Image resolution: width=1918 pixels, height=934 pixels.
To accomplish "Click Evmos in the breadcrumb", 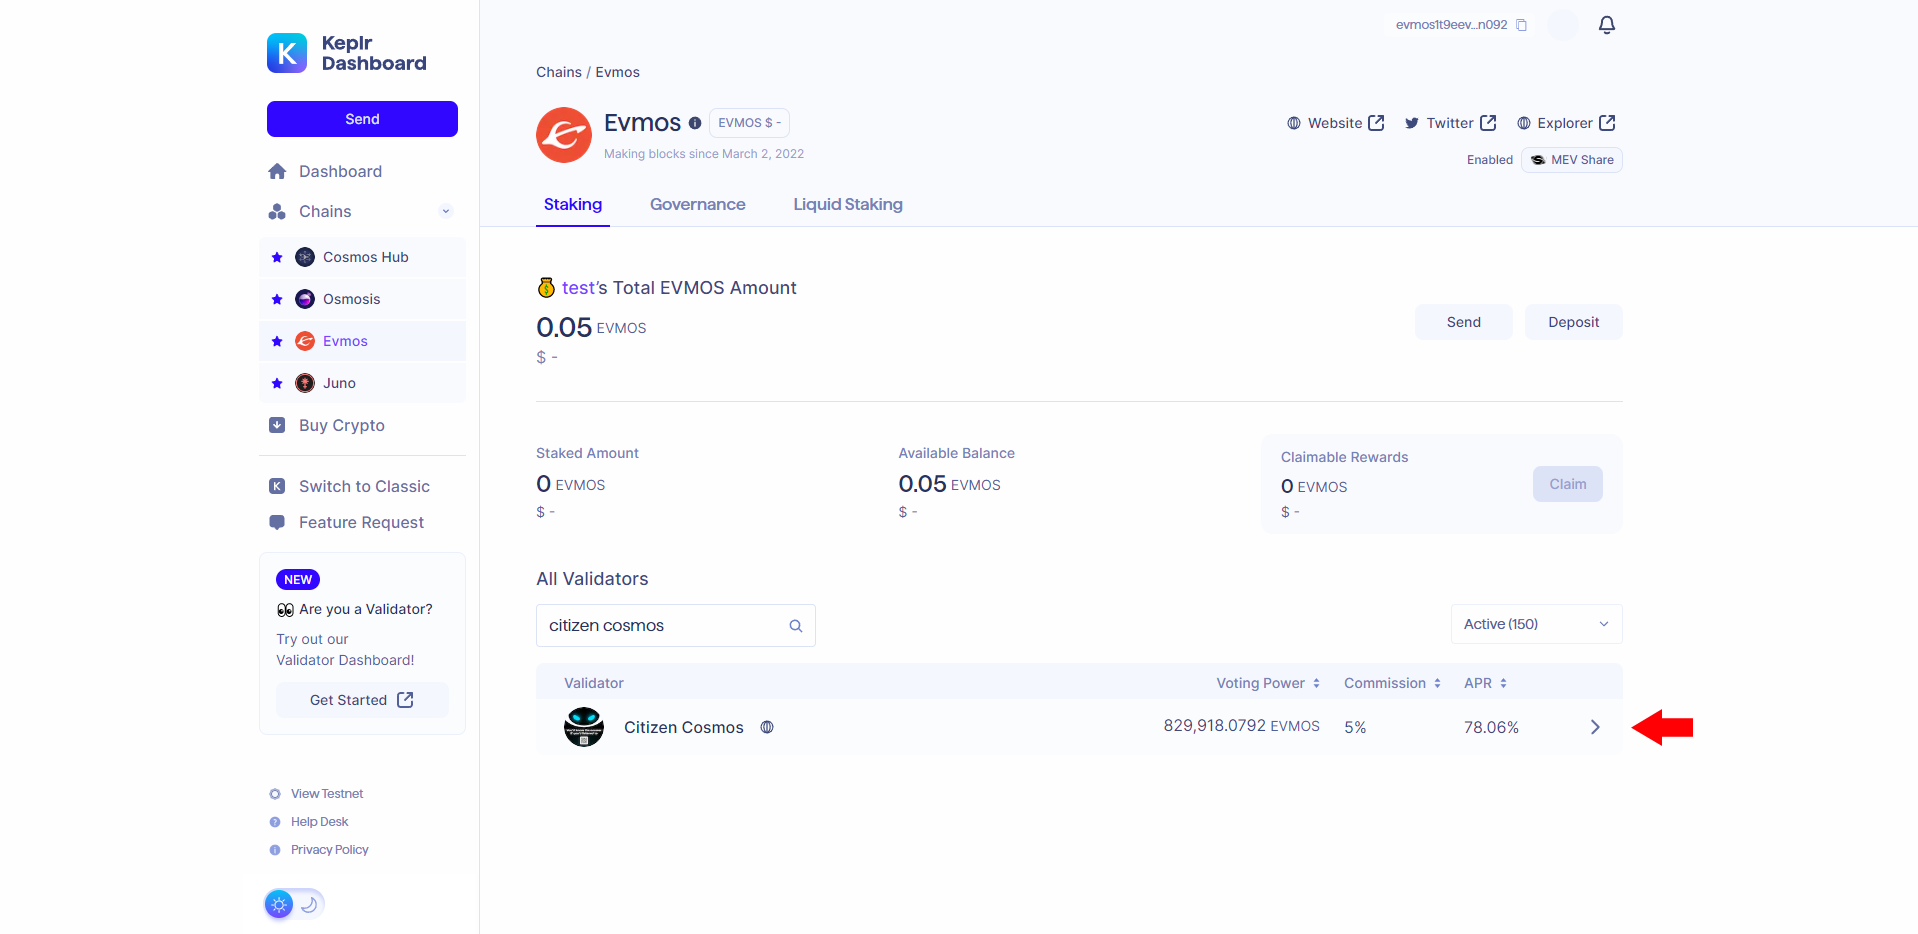I will point(618,72).
